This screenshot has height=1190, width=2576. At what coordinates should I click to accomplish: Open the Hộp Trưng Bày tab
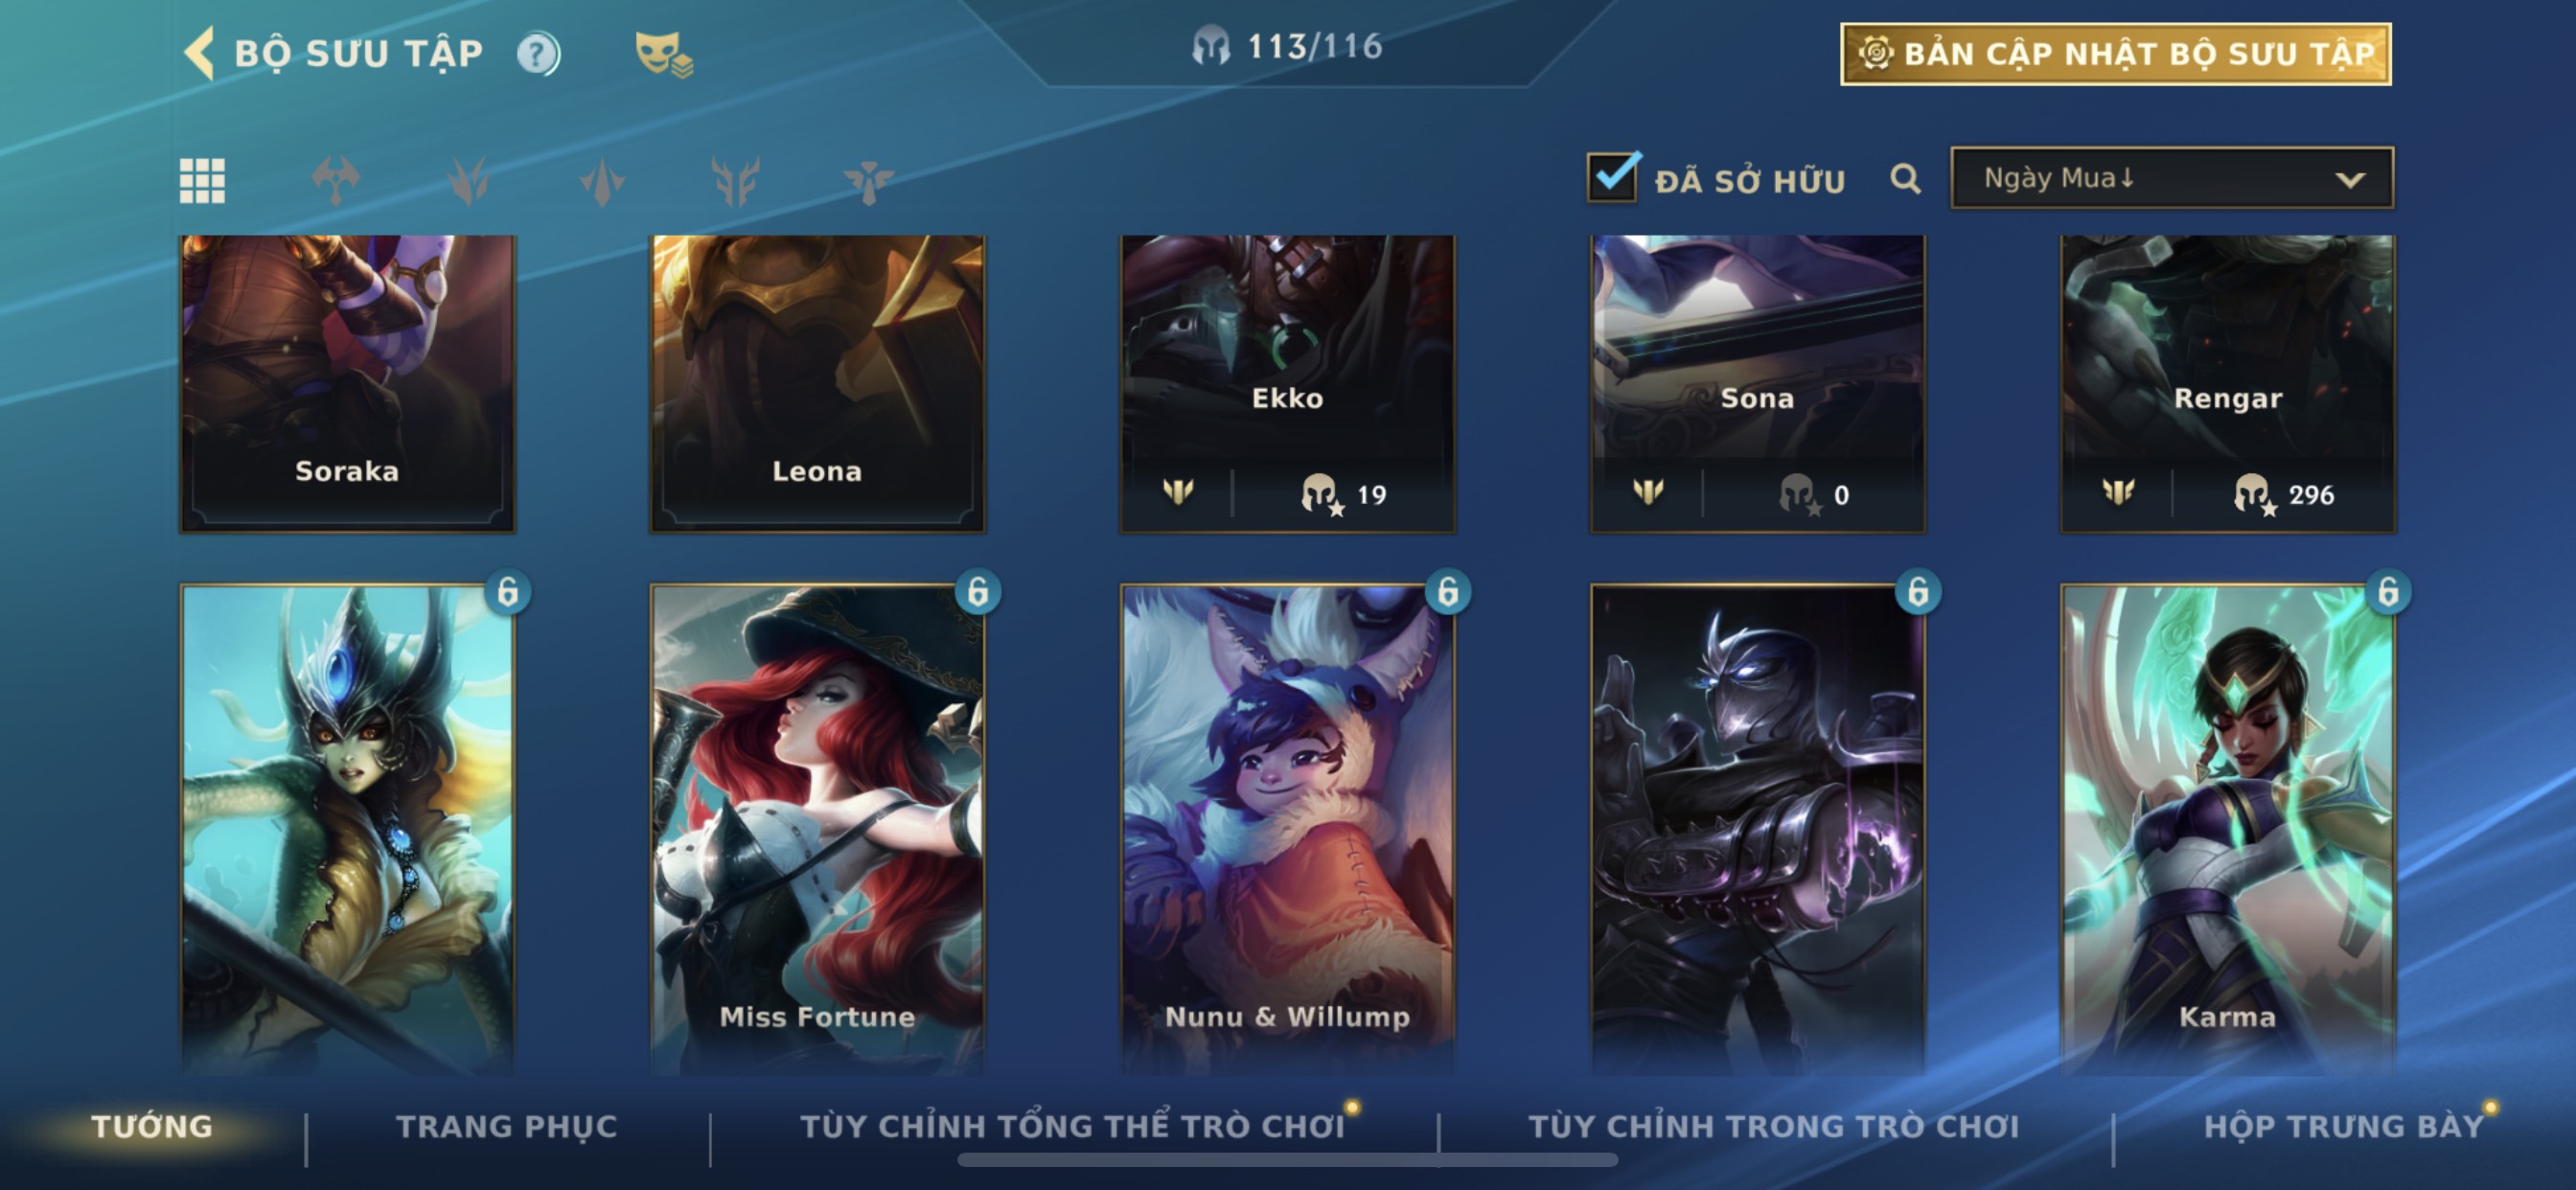click(x=2344, y=1126)
